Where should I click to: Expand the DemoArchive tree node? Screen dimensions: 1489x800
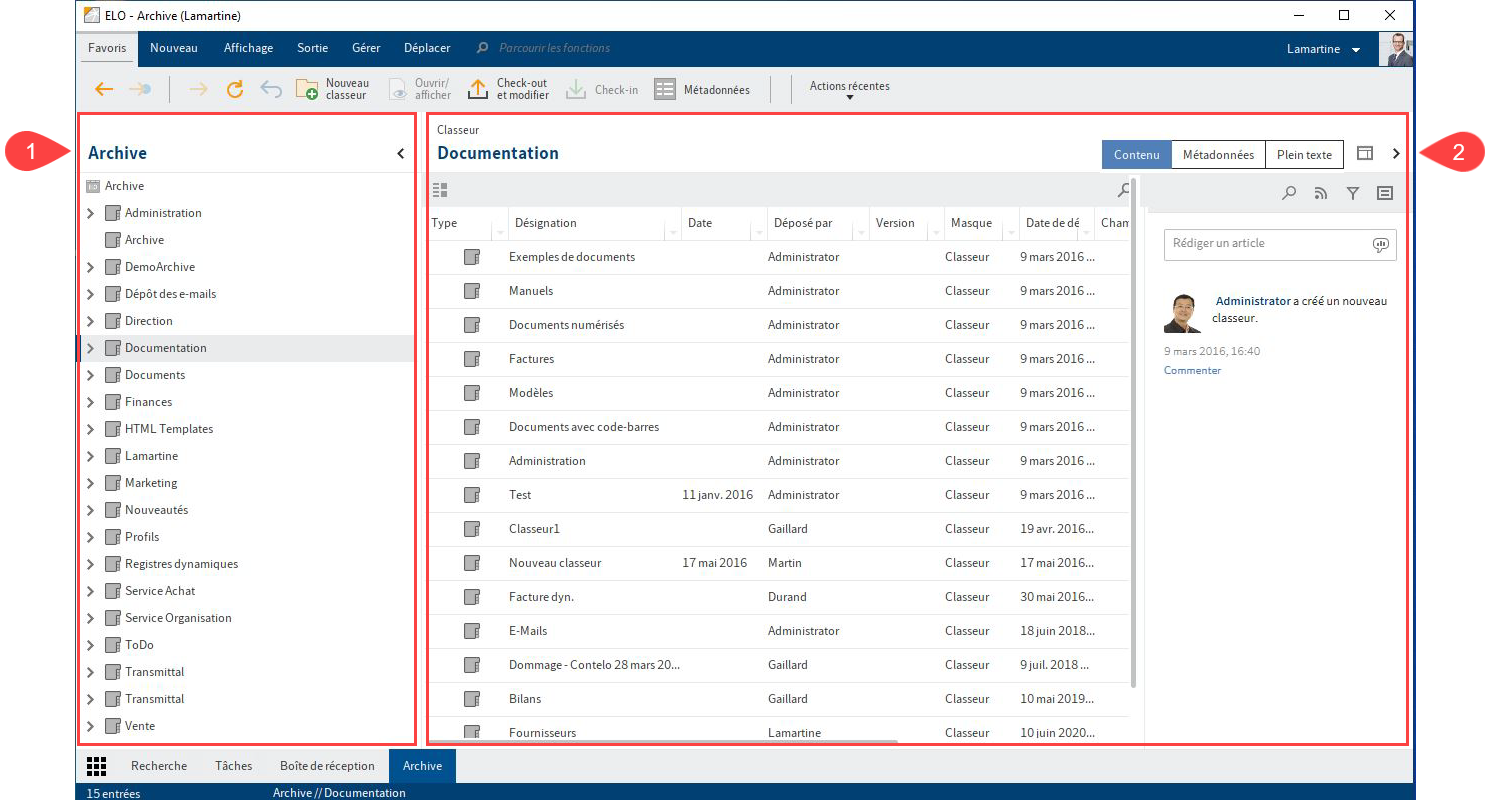click(90, 267)
